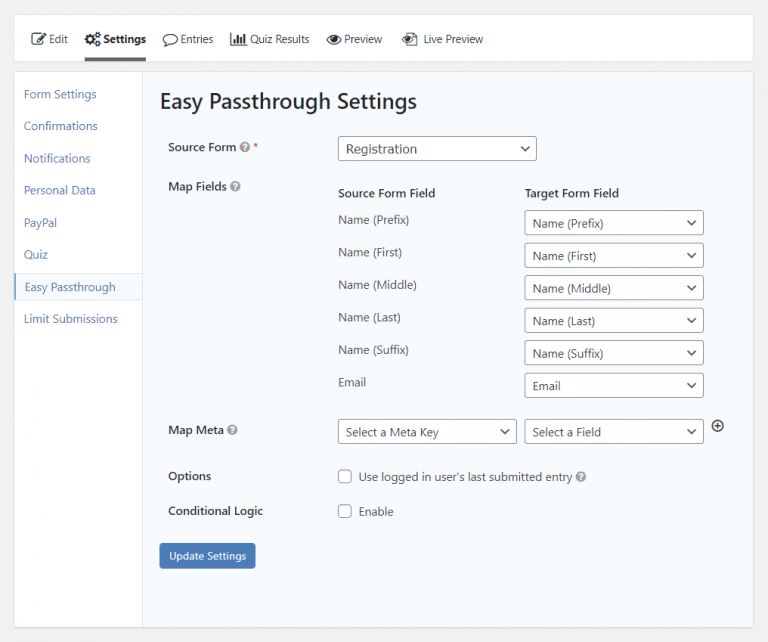
Task: Open the Name (Middle) target field dropdown
Action: tap(614, 288)
